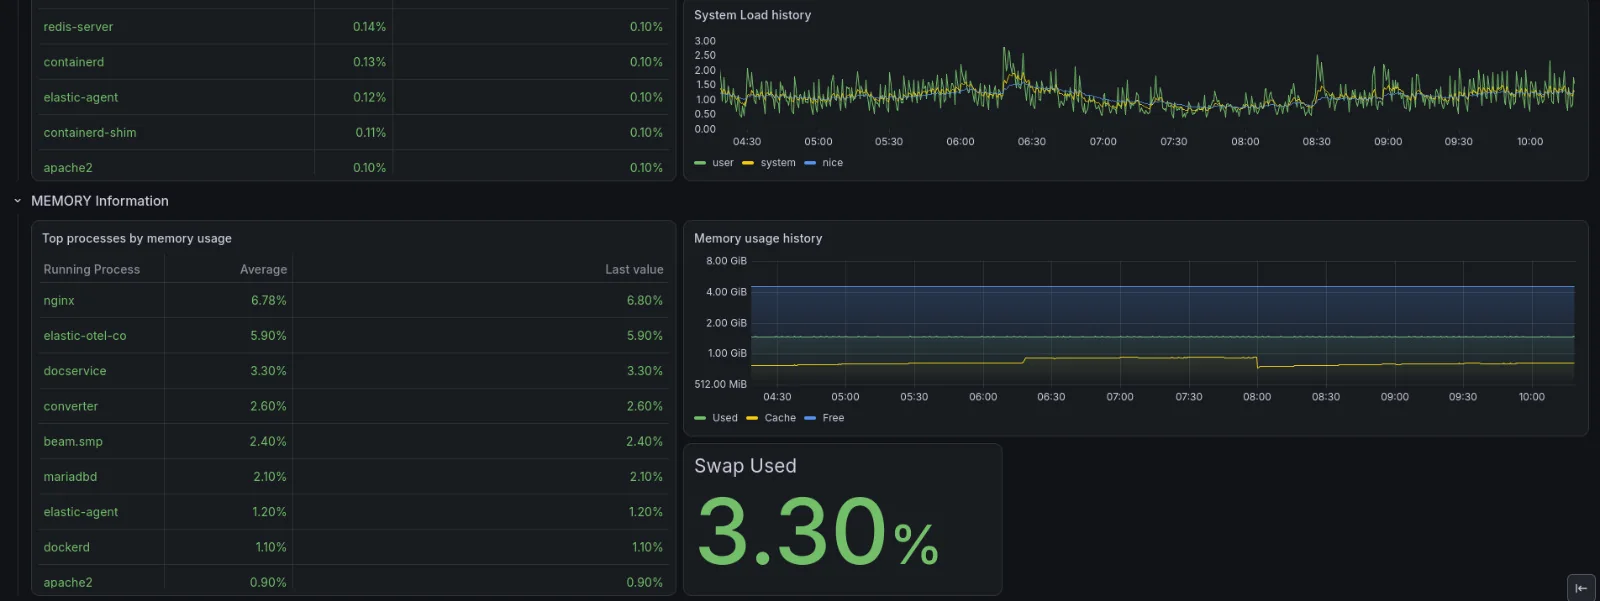This screenshot has height=601, width=1600.
Task: Select the elastic-otel-co process row
Action: pos(354,336)
